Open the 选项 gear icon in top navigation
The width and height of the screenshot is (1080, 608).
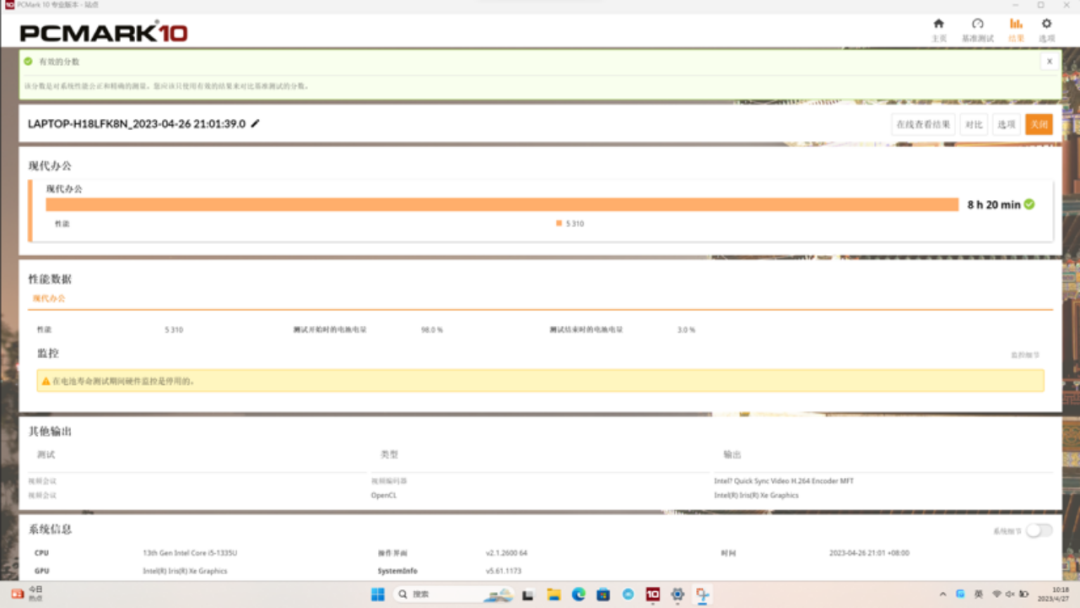pyautogui.click(x=1046, y=29)
